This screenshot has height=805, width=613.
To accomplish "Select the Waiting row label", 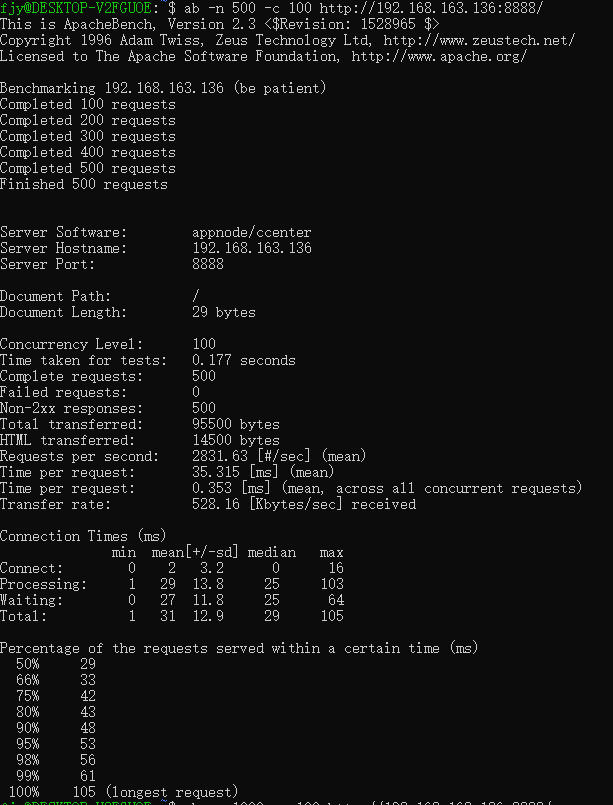I will tap(32, 600).
